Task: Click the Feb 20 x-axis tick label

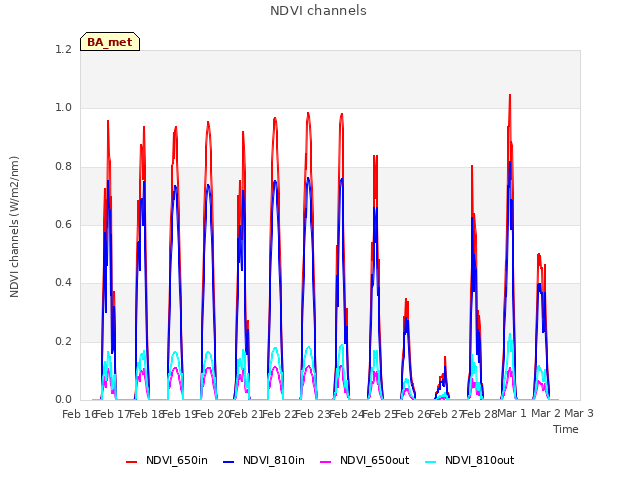Action: pyautogui.click(x=213, y=414)
